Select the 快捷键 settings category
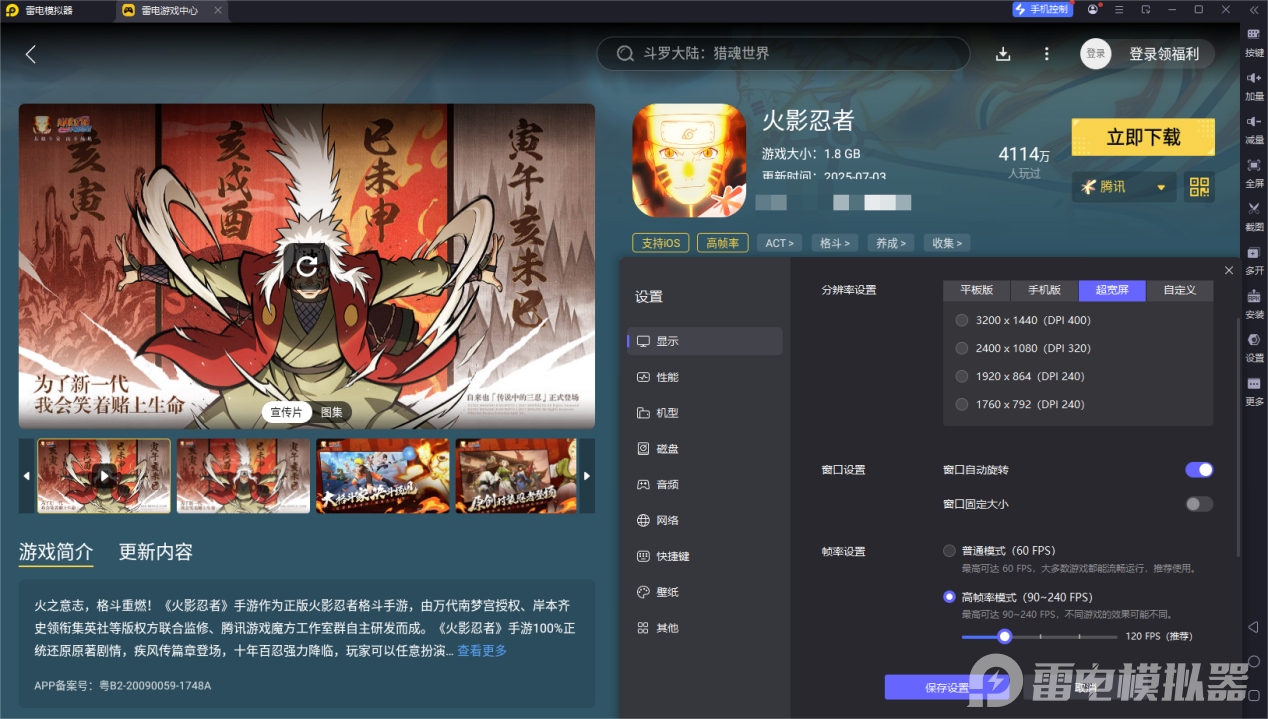Image resolution: width=1268 pixels, height=719 pixels. [705, 556]
